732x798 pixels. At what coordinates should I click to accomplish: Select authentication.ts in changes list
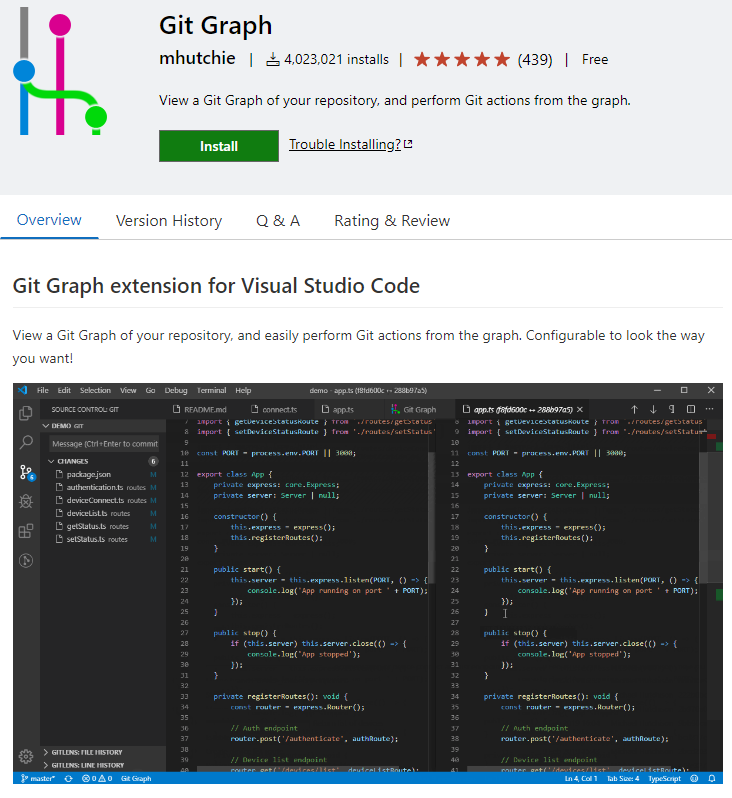point(102,488)
